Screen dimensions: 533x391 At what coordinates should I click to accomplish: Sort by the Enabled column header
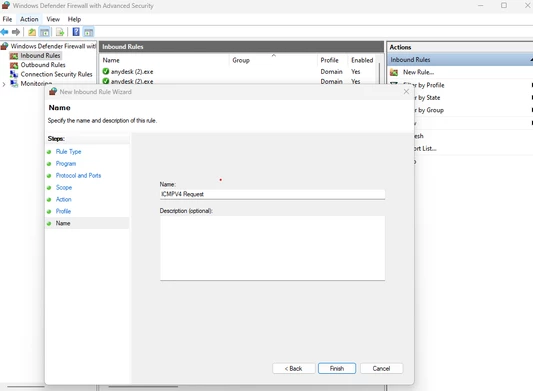[x=362, y=60]
